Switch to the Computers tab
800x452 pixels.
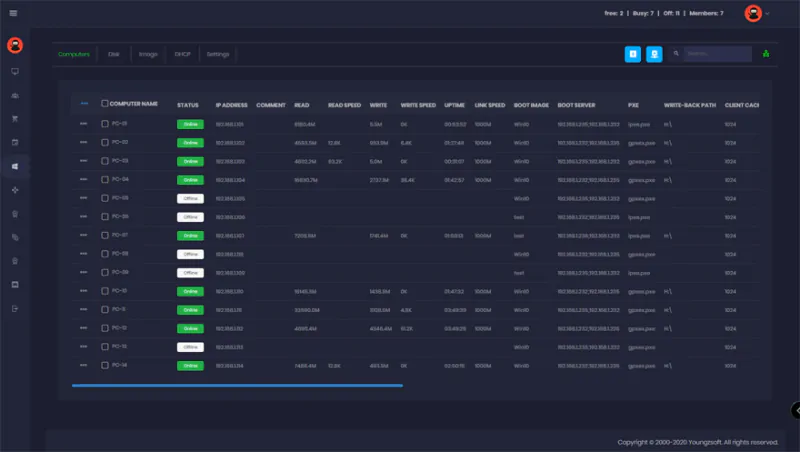[74, 54]
